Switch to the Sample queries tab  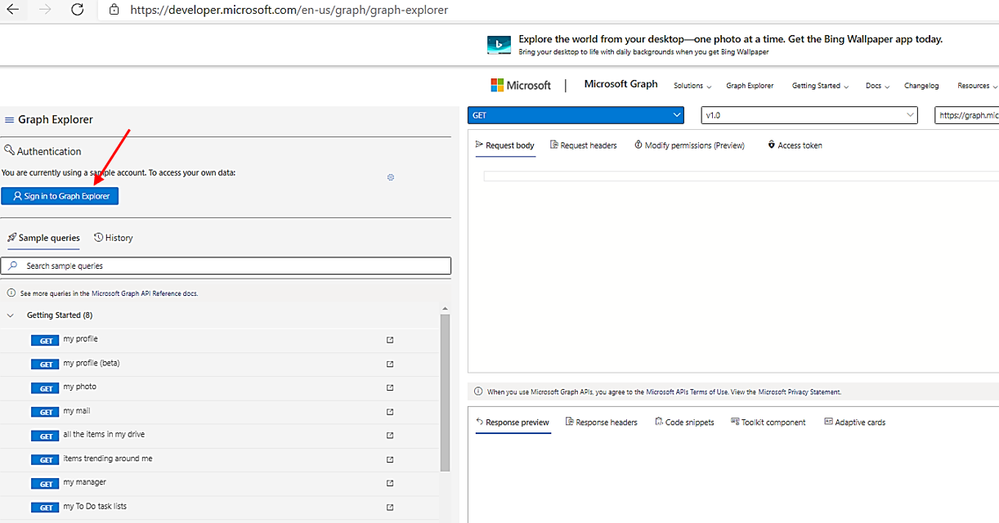pos(43,238)
